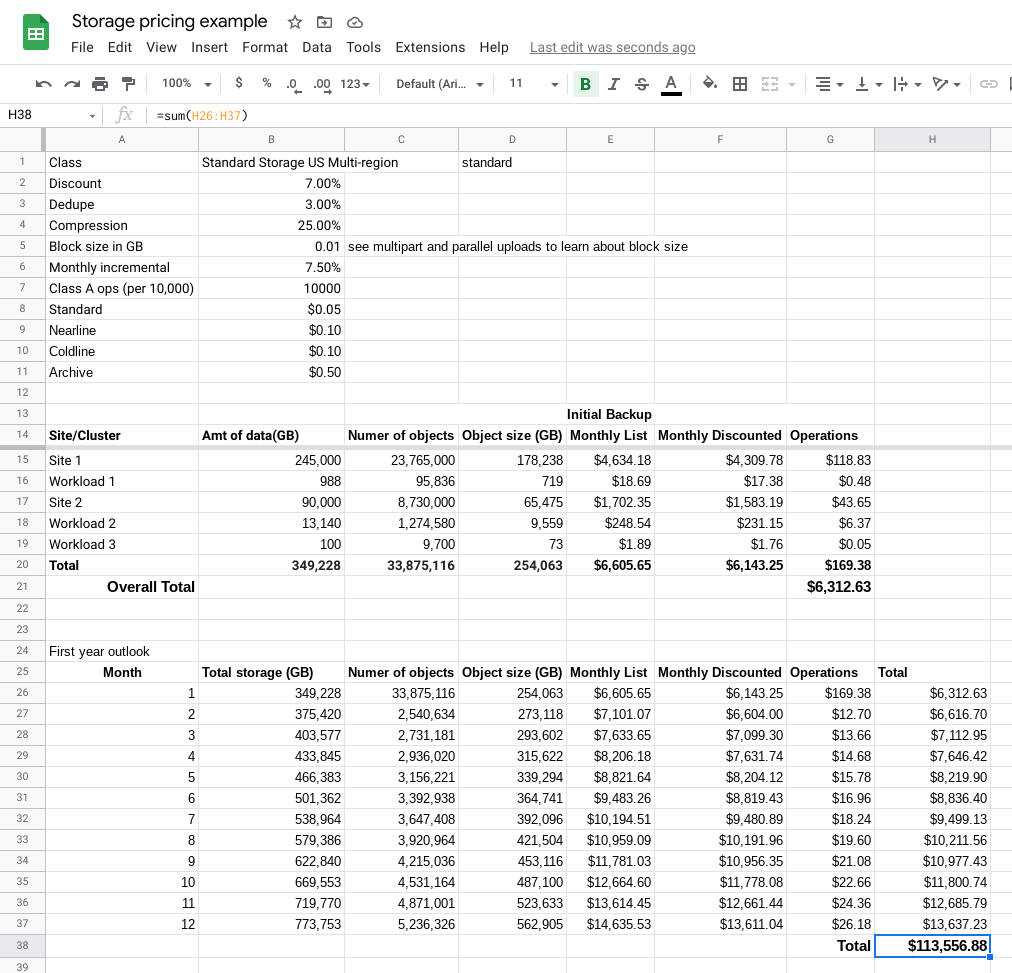This screenshot has width=1012, height=973.
Task: Click the Storage pricing example title
Action: 169,21
